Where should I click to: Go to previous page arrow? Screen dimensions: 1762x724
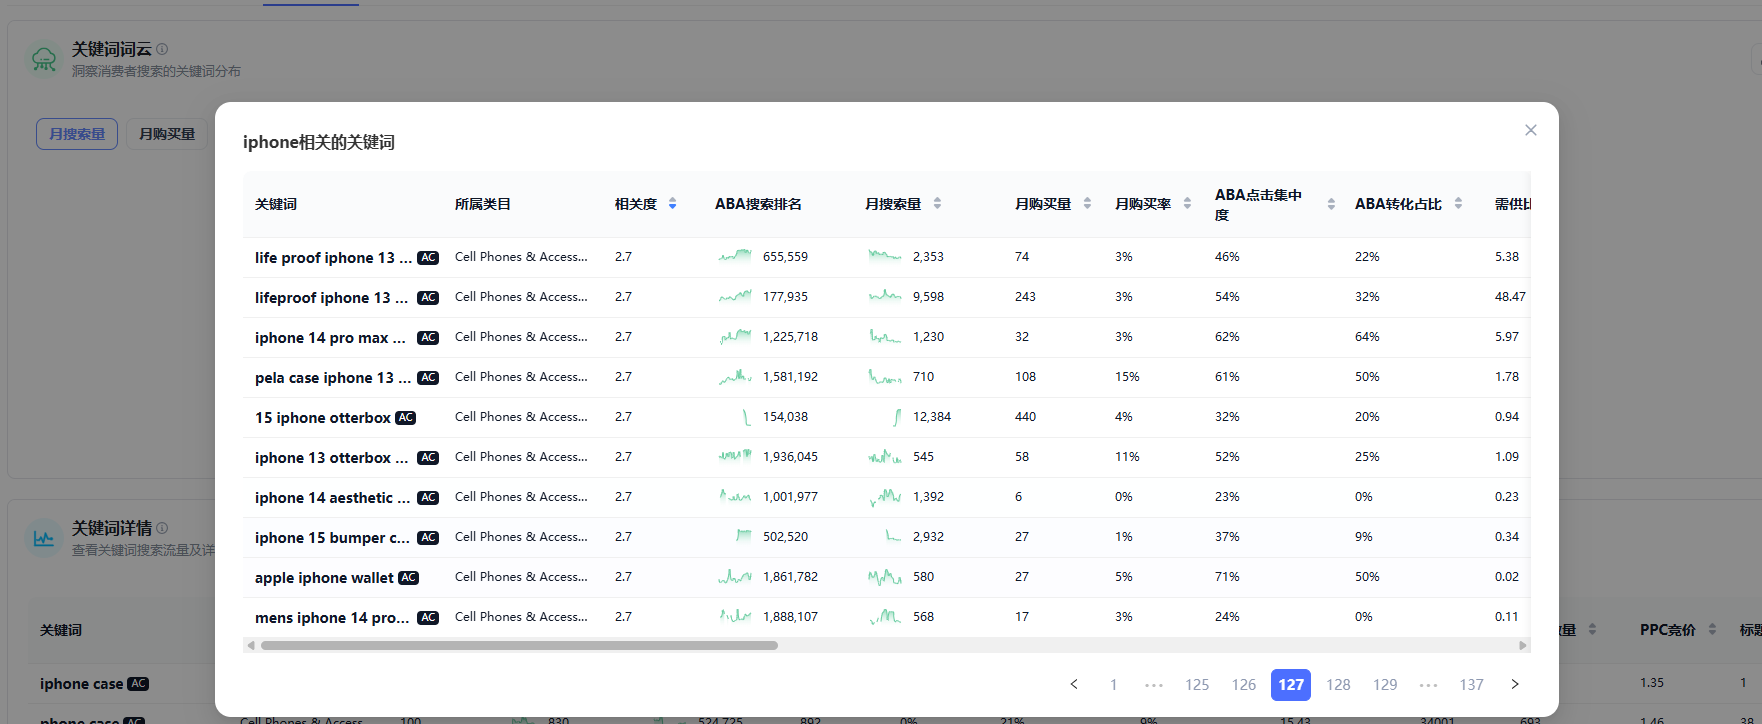(1074, 684)
